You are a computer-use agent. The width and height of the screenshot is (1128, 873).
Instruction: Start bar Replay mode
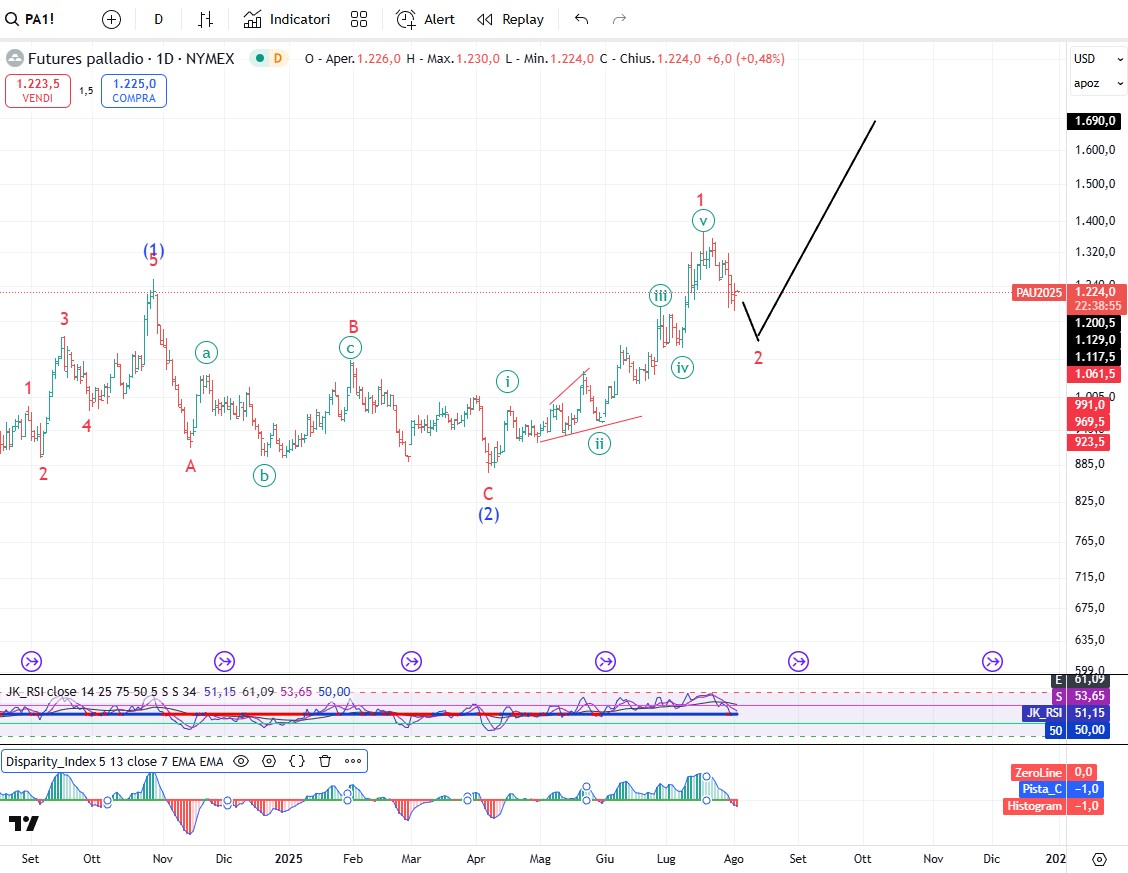pos(510,19)
